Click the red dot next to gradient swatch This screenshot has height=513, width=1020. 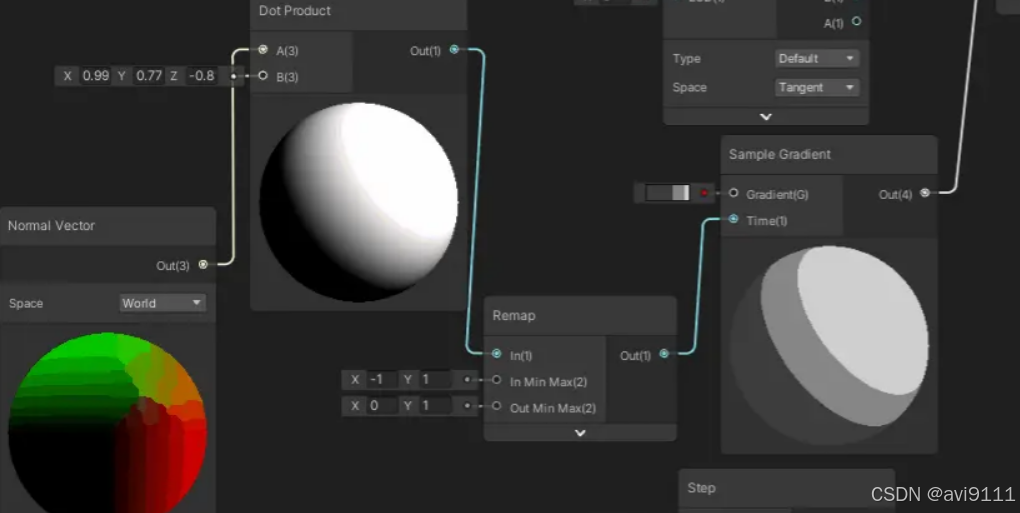coord(704,193)
